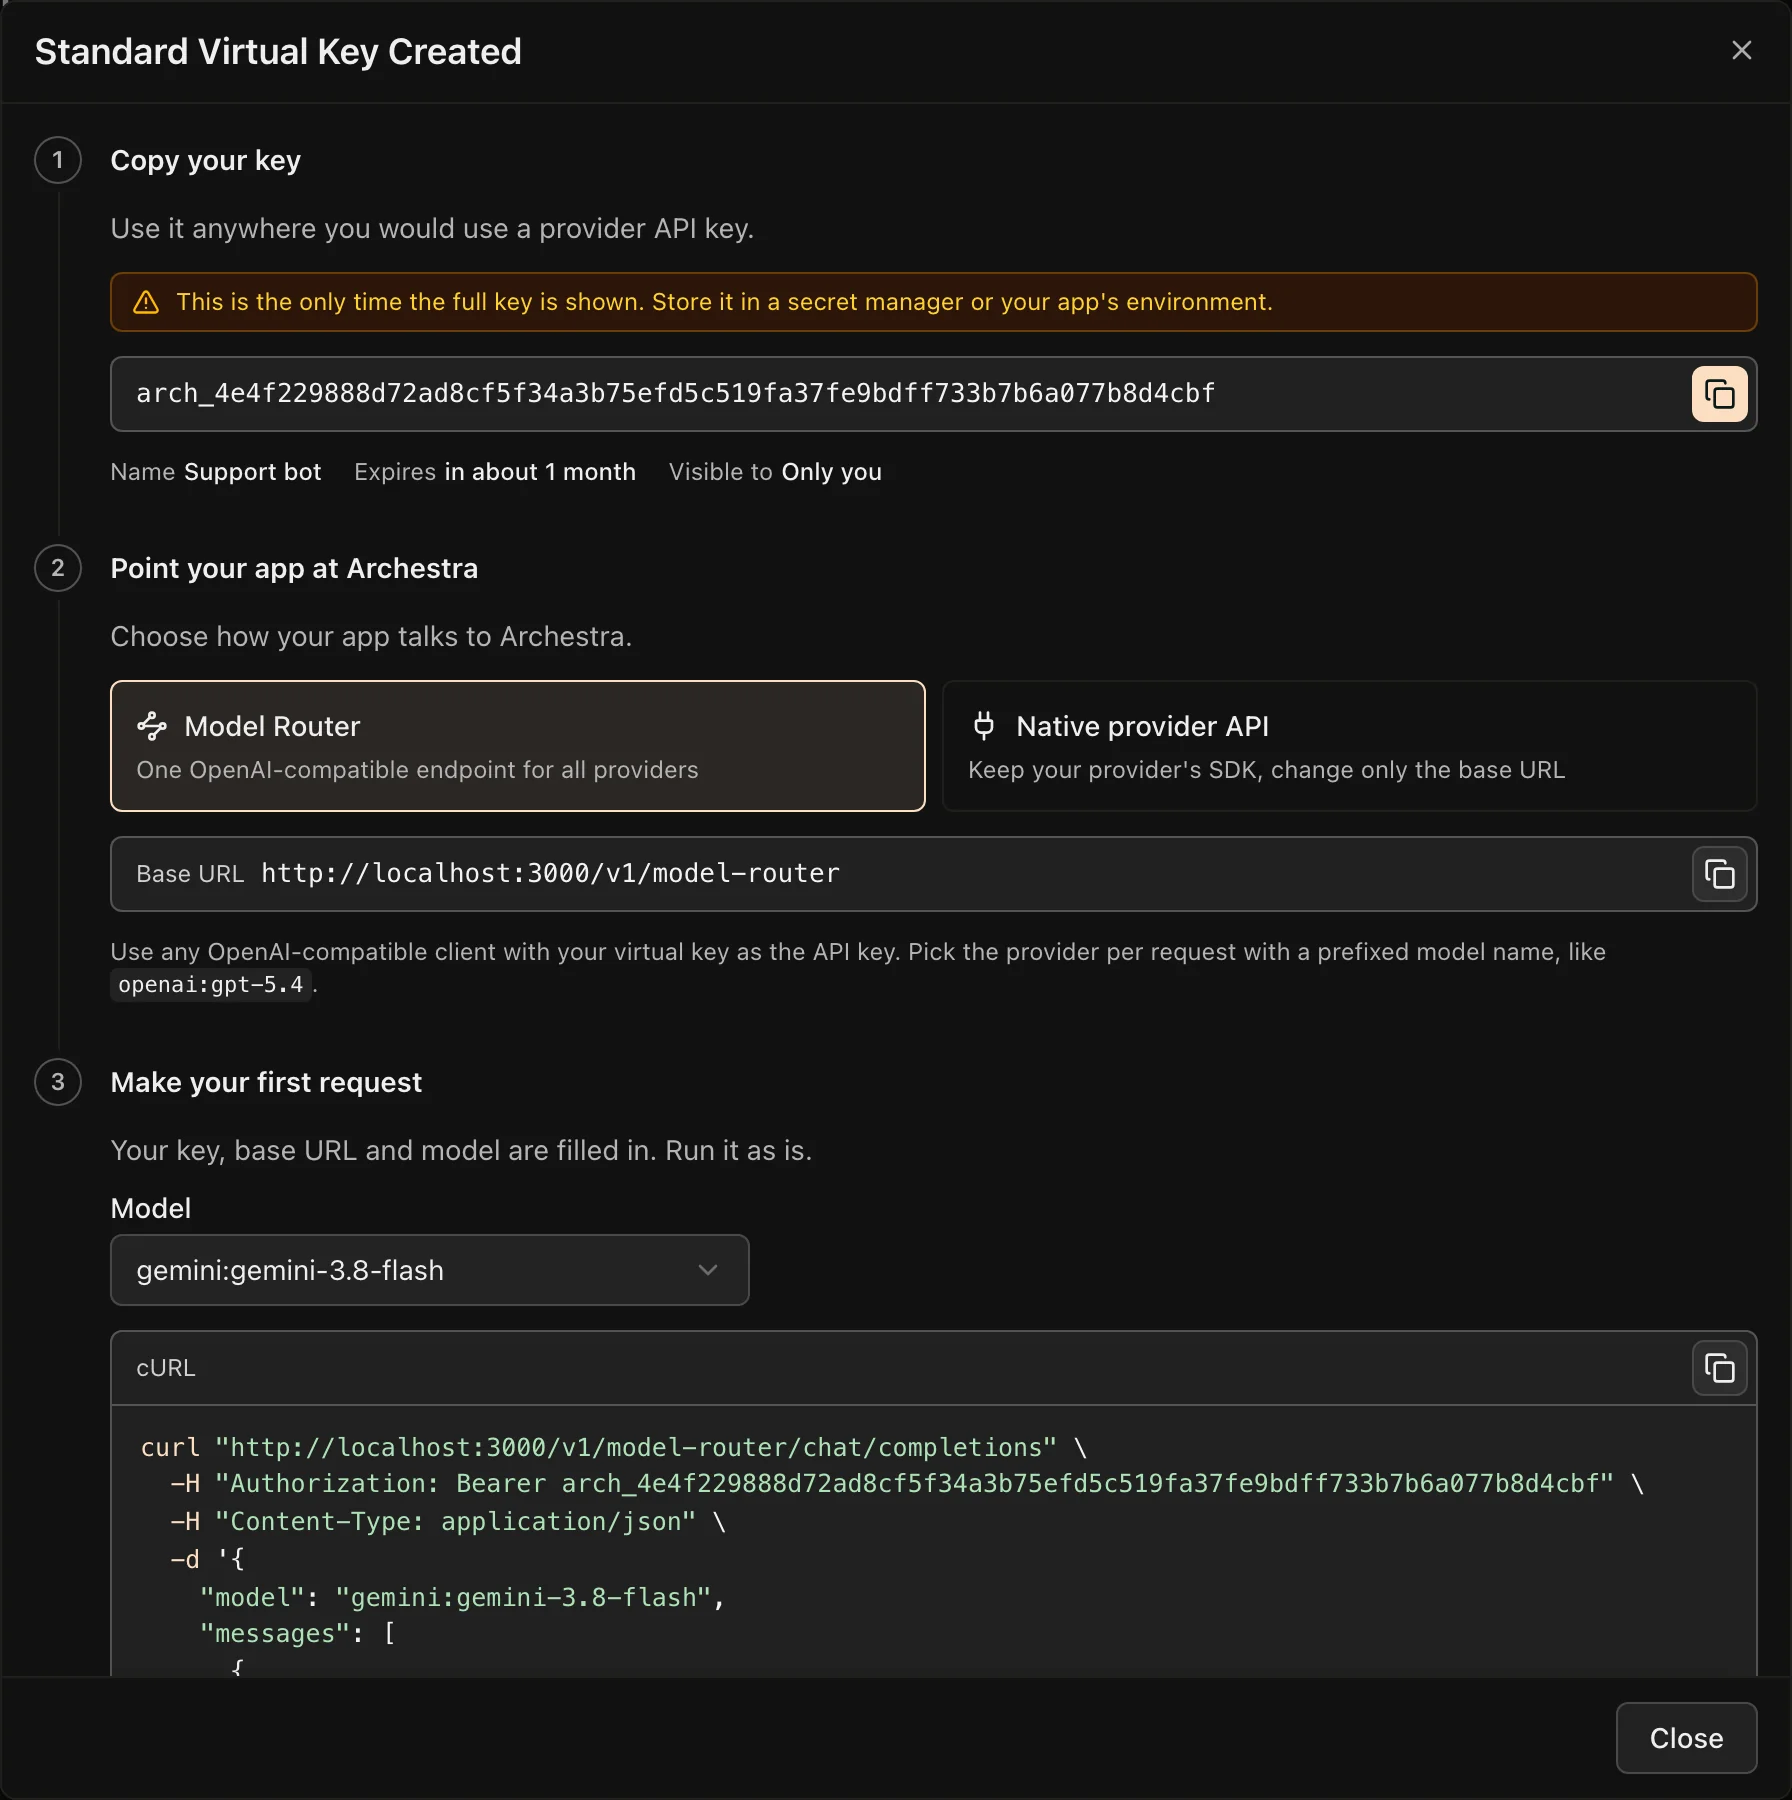This screenshot has height=1800, width=1792.
Task: Click the Authorization Bearer header line
Action: pyautogui.click(x=908, y=1484)
